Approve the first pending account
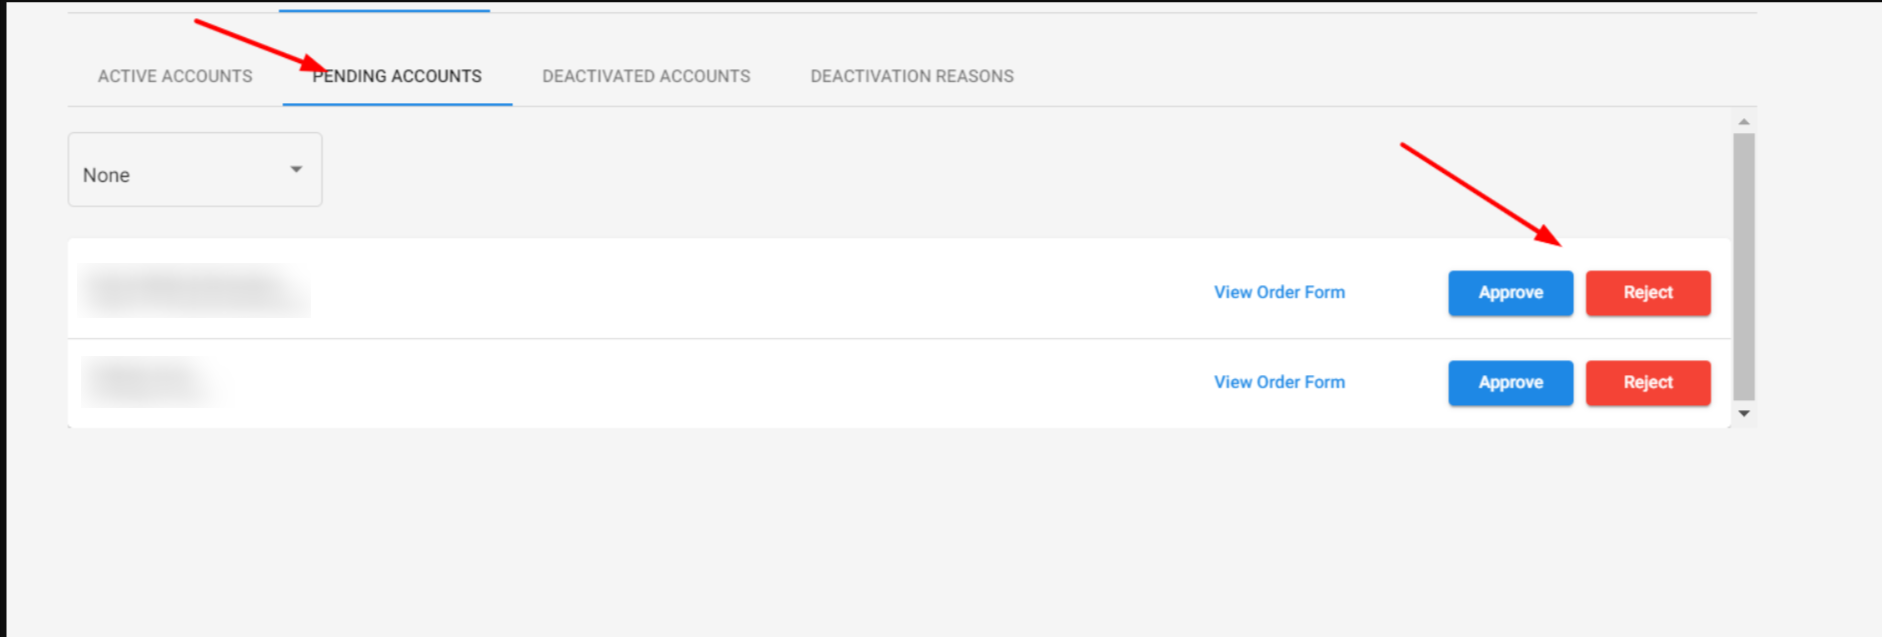The height and width of the screenshot is (637, 1882). [x=1510, y=293]
